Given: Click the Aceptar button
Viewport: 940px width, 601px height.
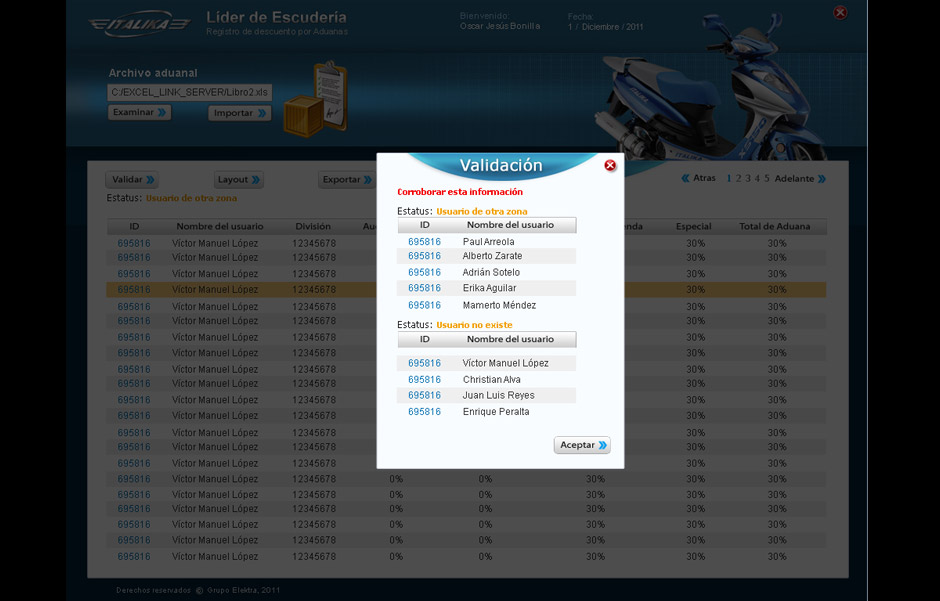Looking at the screenshot, I should point(582,445).
